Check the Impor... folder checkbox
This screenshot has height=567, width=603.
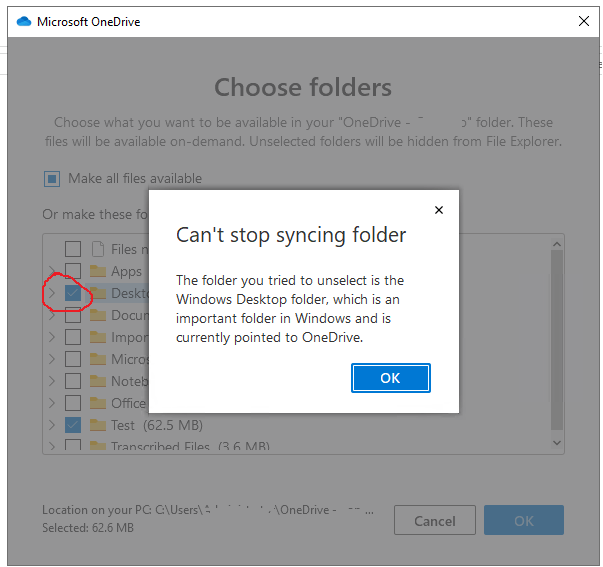(x=73, y=337)
